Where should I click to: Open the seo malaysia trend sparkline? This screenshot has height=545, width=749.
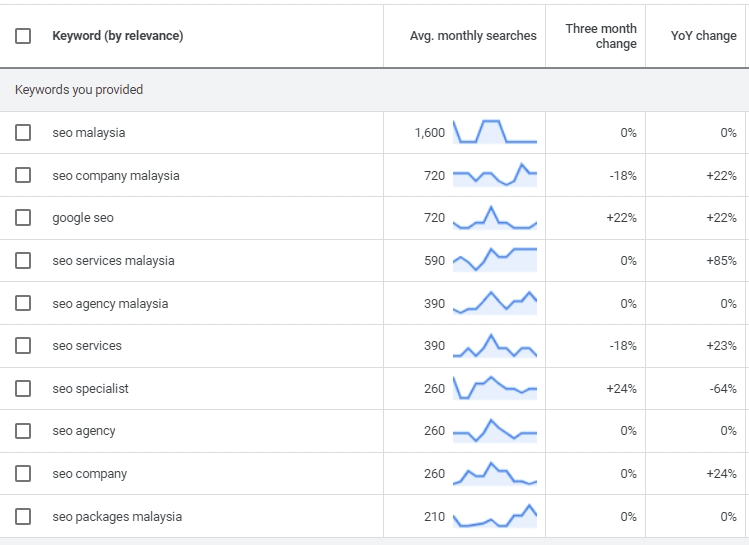tap(495, 132)
